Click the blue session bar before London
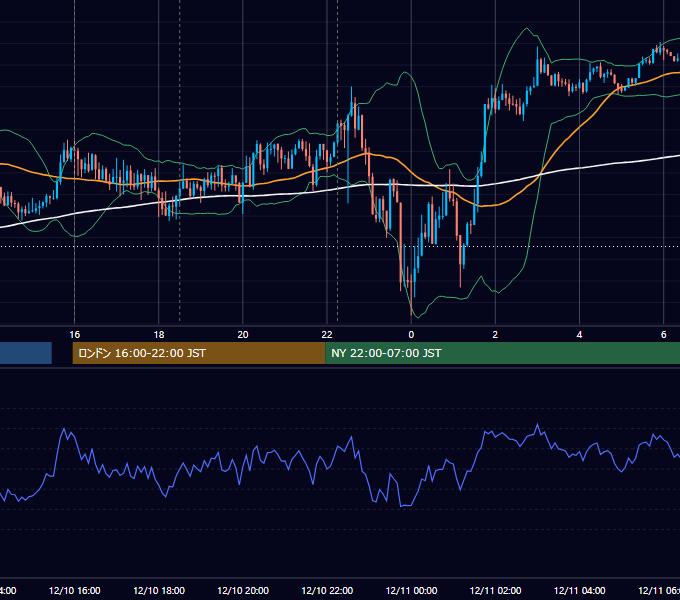 26,353
